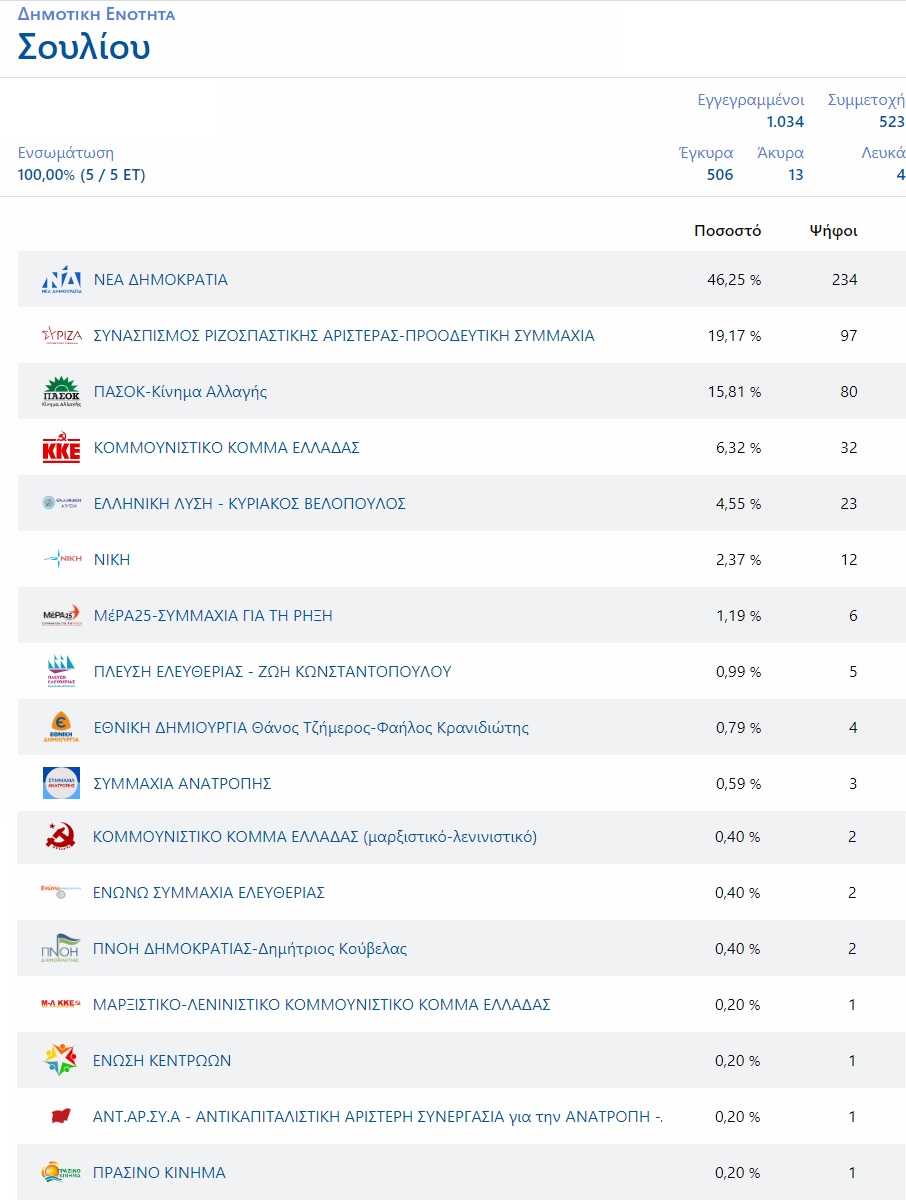This screenshot has height=1200, width=906.
Task: Open ΕΛΛΗΝΙΚΗ ΛΥΣΗ - ΚΥΡΙΑΚΟΣ ΒΕΛΟΠΟΥΛΟΣ link
Action: tap(250, 504)
